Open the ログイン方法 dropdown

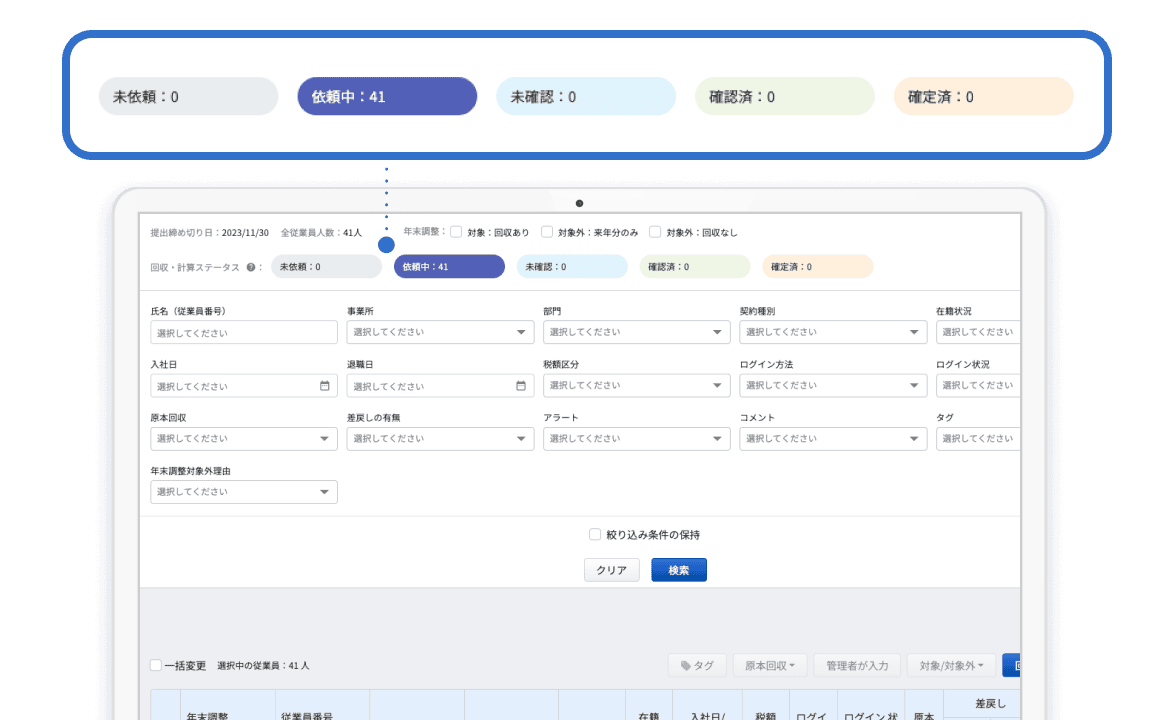[x=833, y=386]
